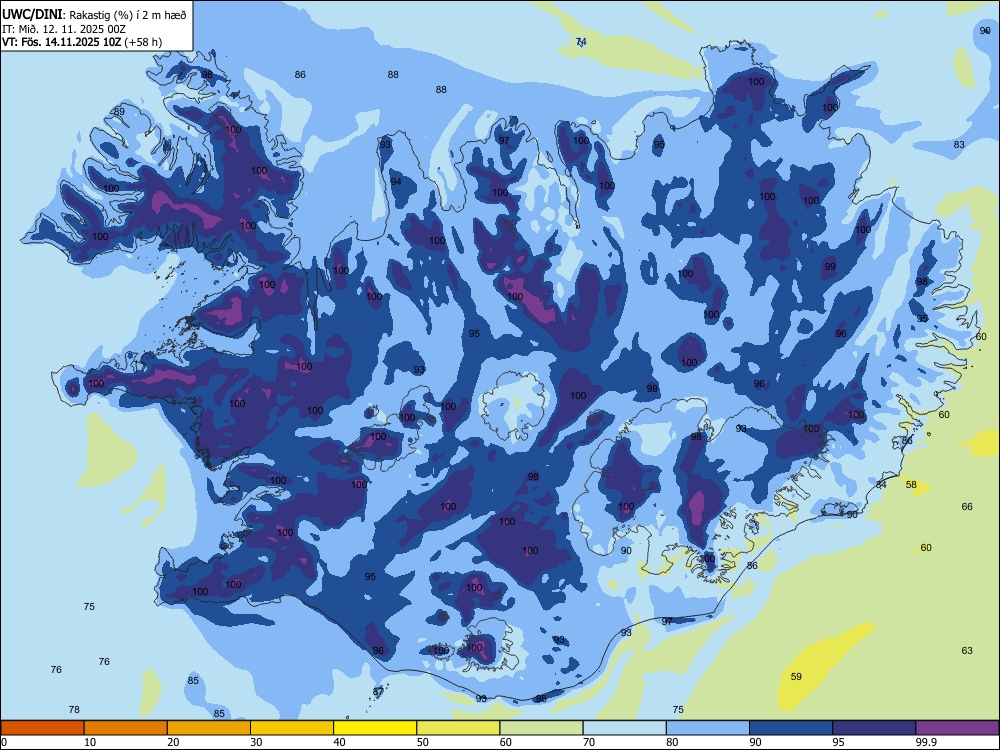
Task: Click the '58' value near the east coast
Action: 911,485
